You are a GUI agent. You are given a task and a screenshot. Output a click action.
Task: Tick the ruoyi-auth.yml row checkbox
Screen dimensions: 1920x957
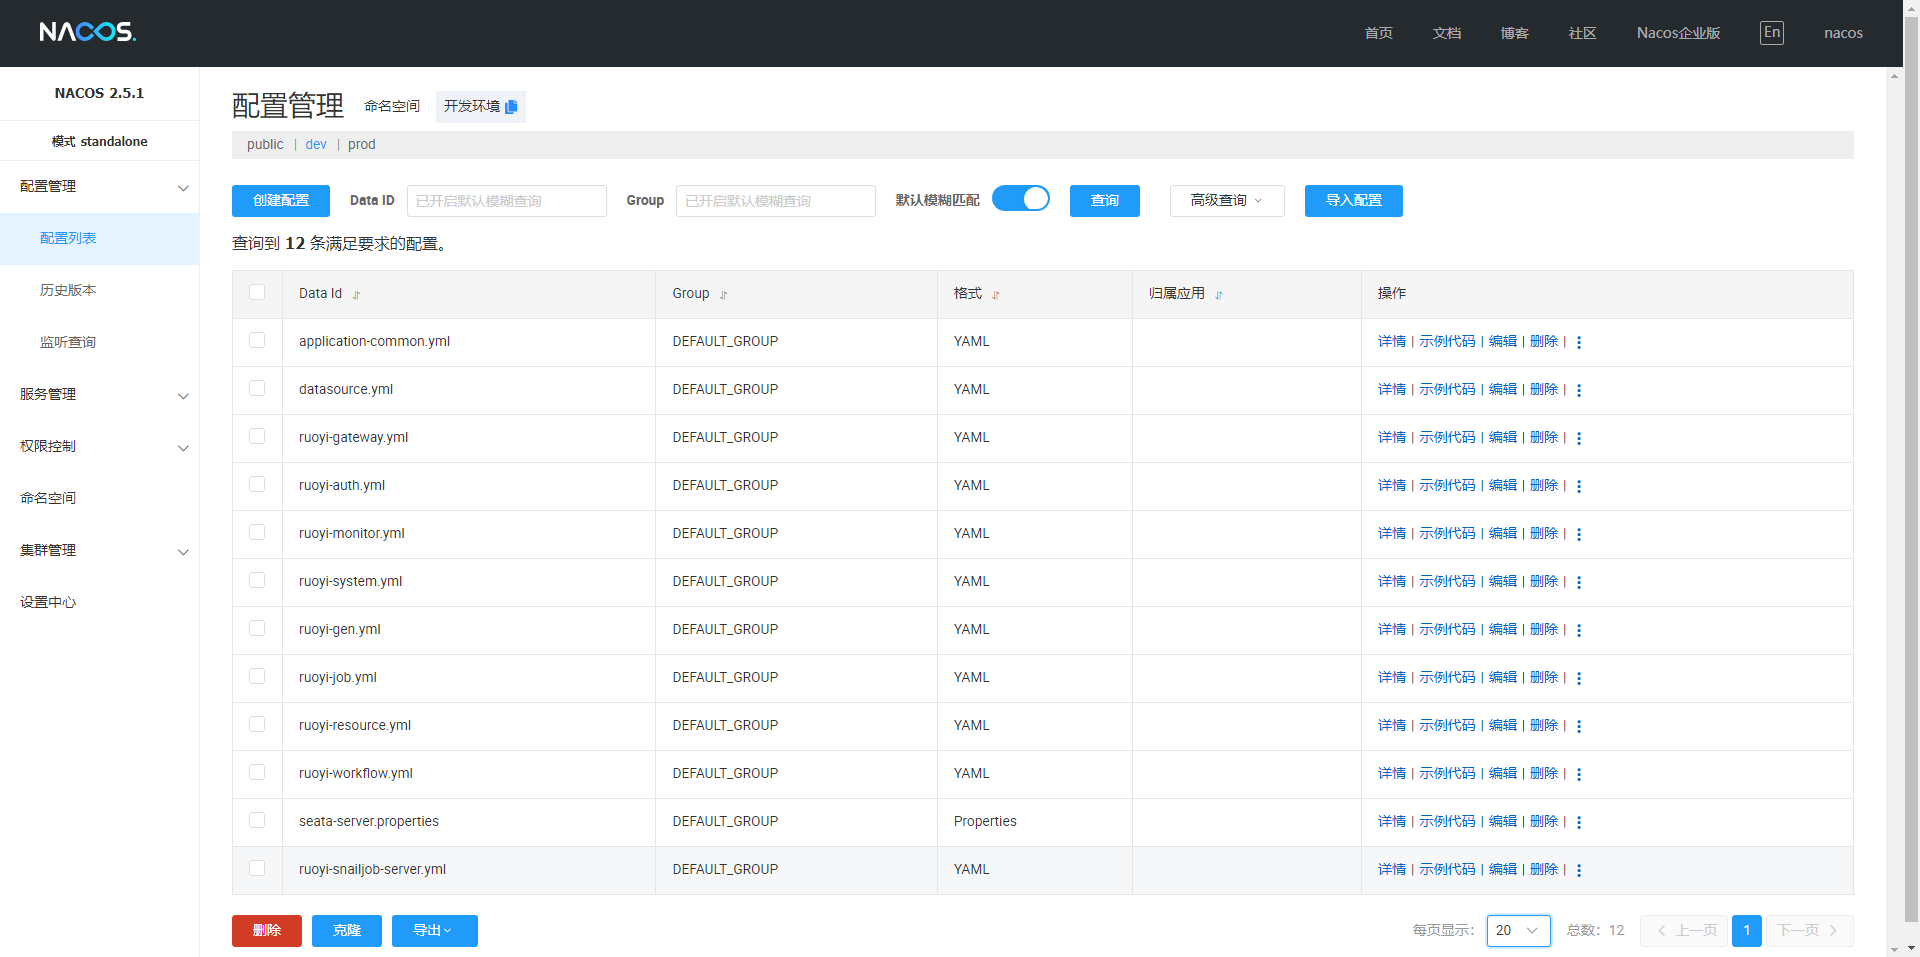tap(257, 485)
